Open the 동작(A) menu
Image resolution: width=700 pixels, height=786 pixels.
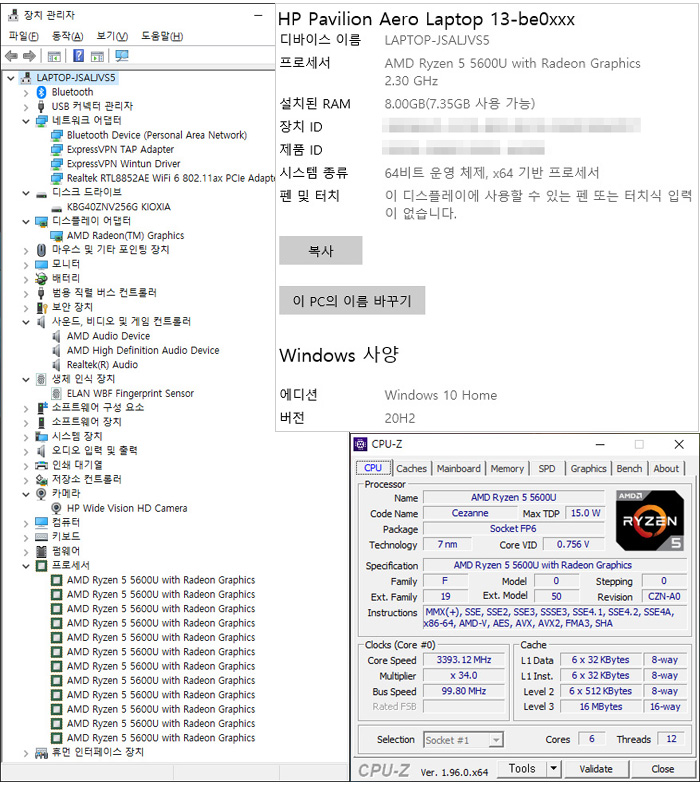tap(68, 36)
